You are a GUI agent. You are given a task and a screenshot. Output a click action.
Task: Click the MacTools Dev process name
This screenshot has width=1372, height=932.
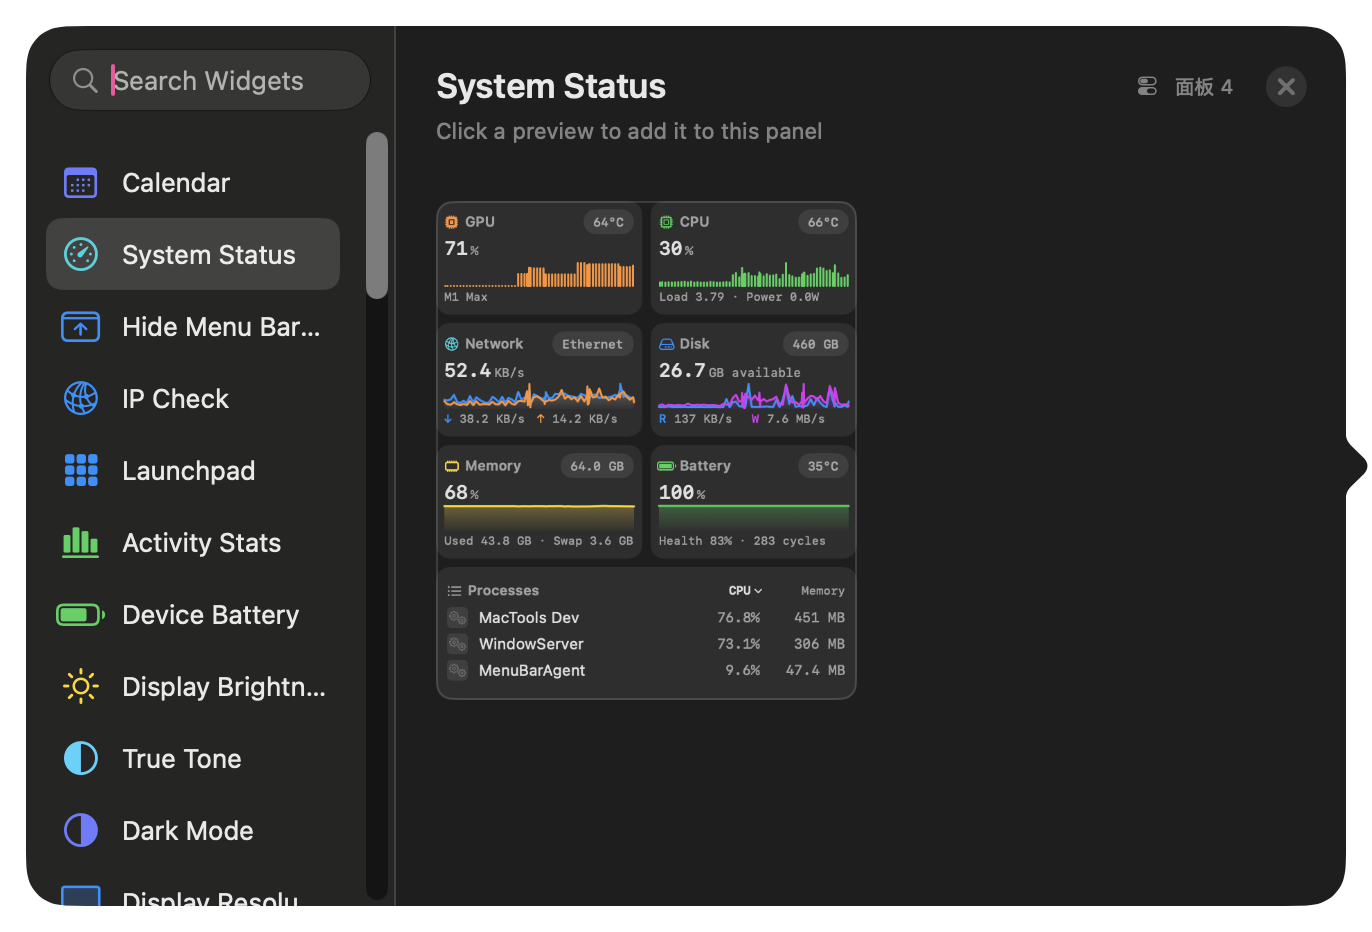(529, 618)
